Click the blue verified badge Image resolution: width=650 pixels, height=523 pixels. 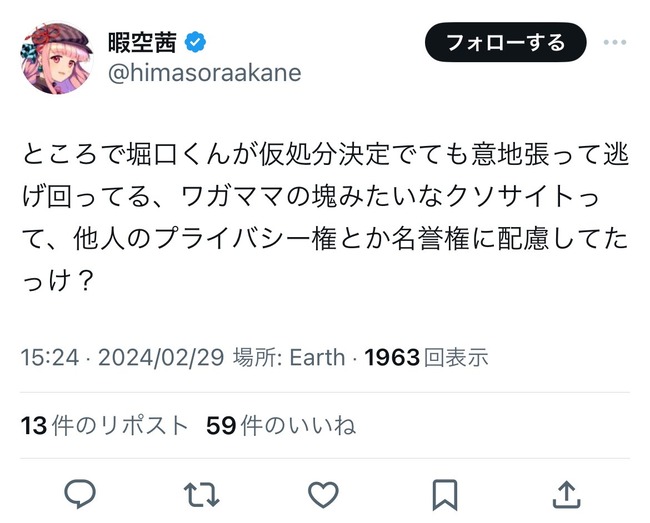199,42
